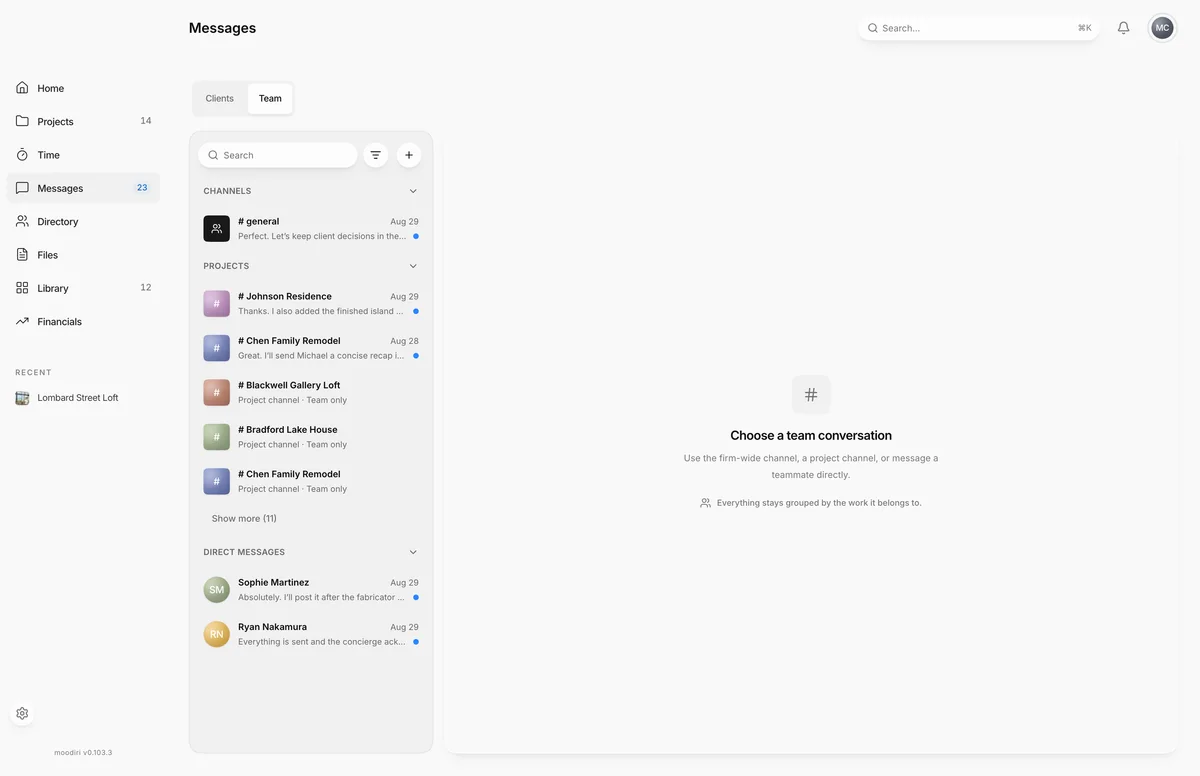Open the Home sidebar icon
This screenshot has width=1200, height=776.
coord(22,88)
